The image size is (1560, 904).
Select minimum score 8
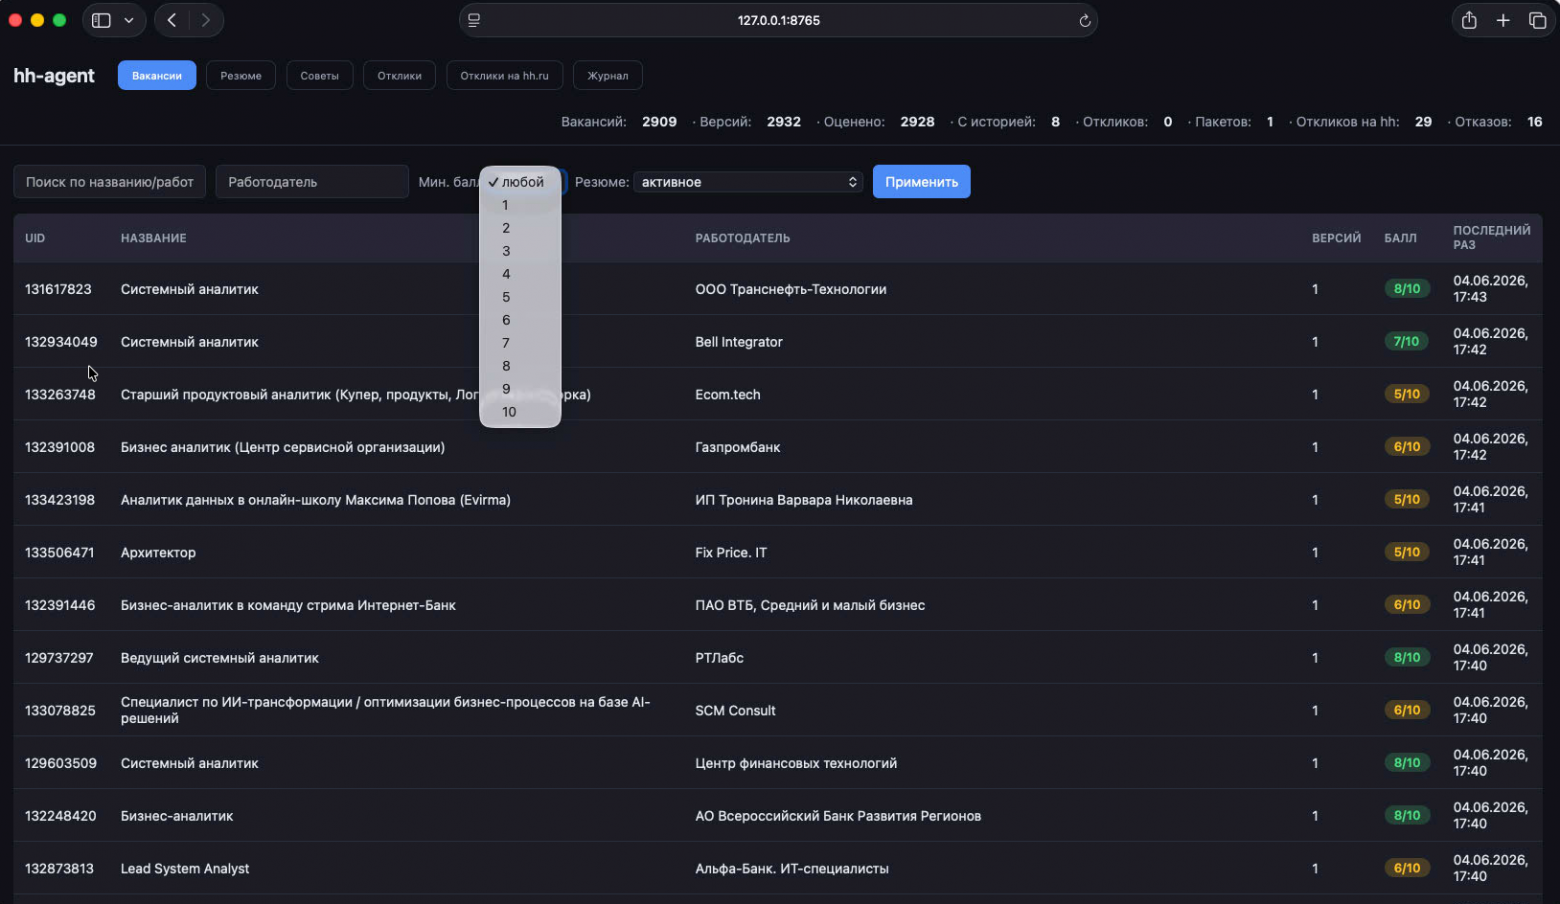pyautogui.click(x=520, y=366)
